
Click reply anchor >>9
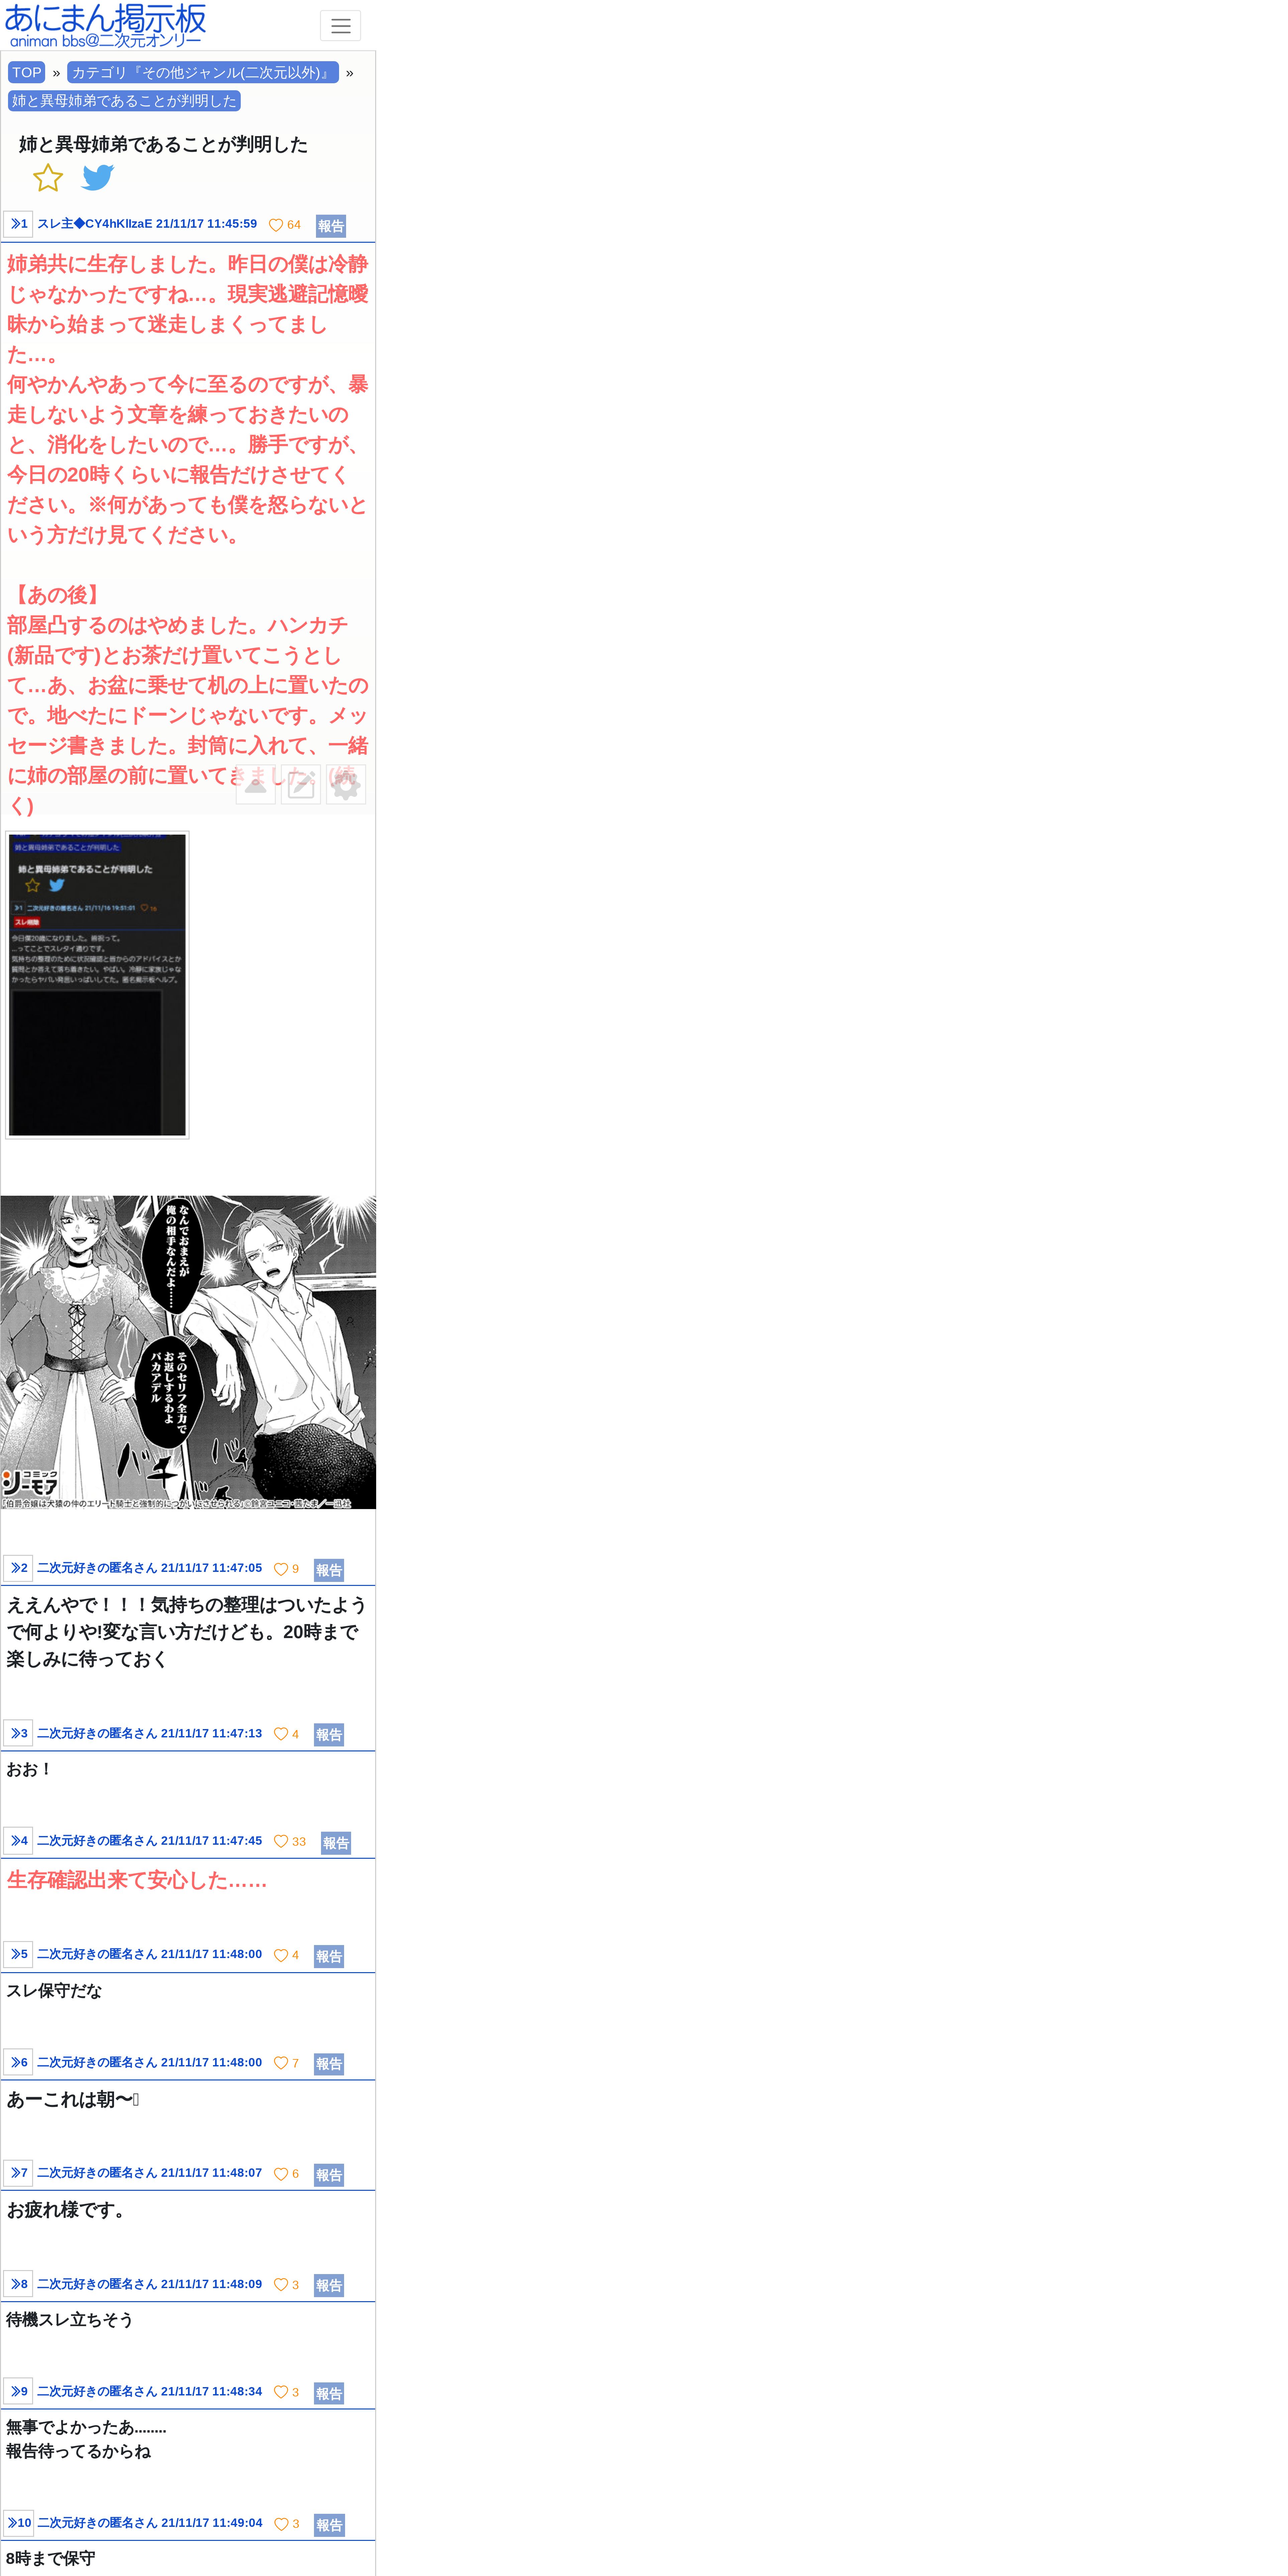18,2391
